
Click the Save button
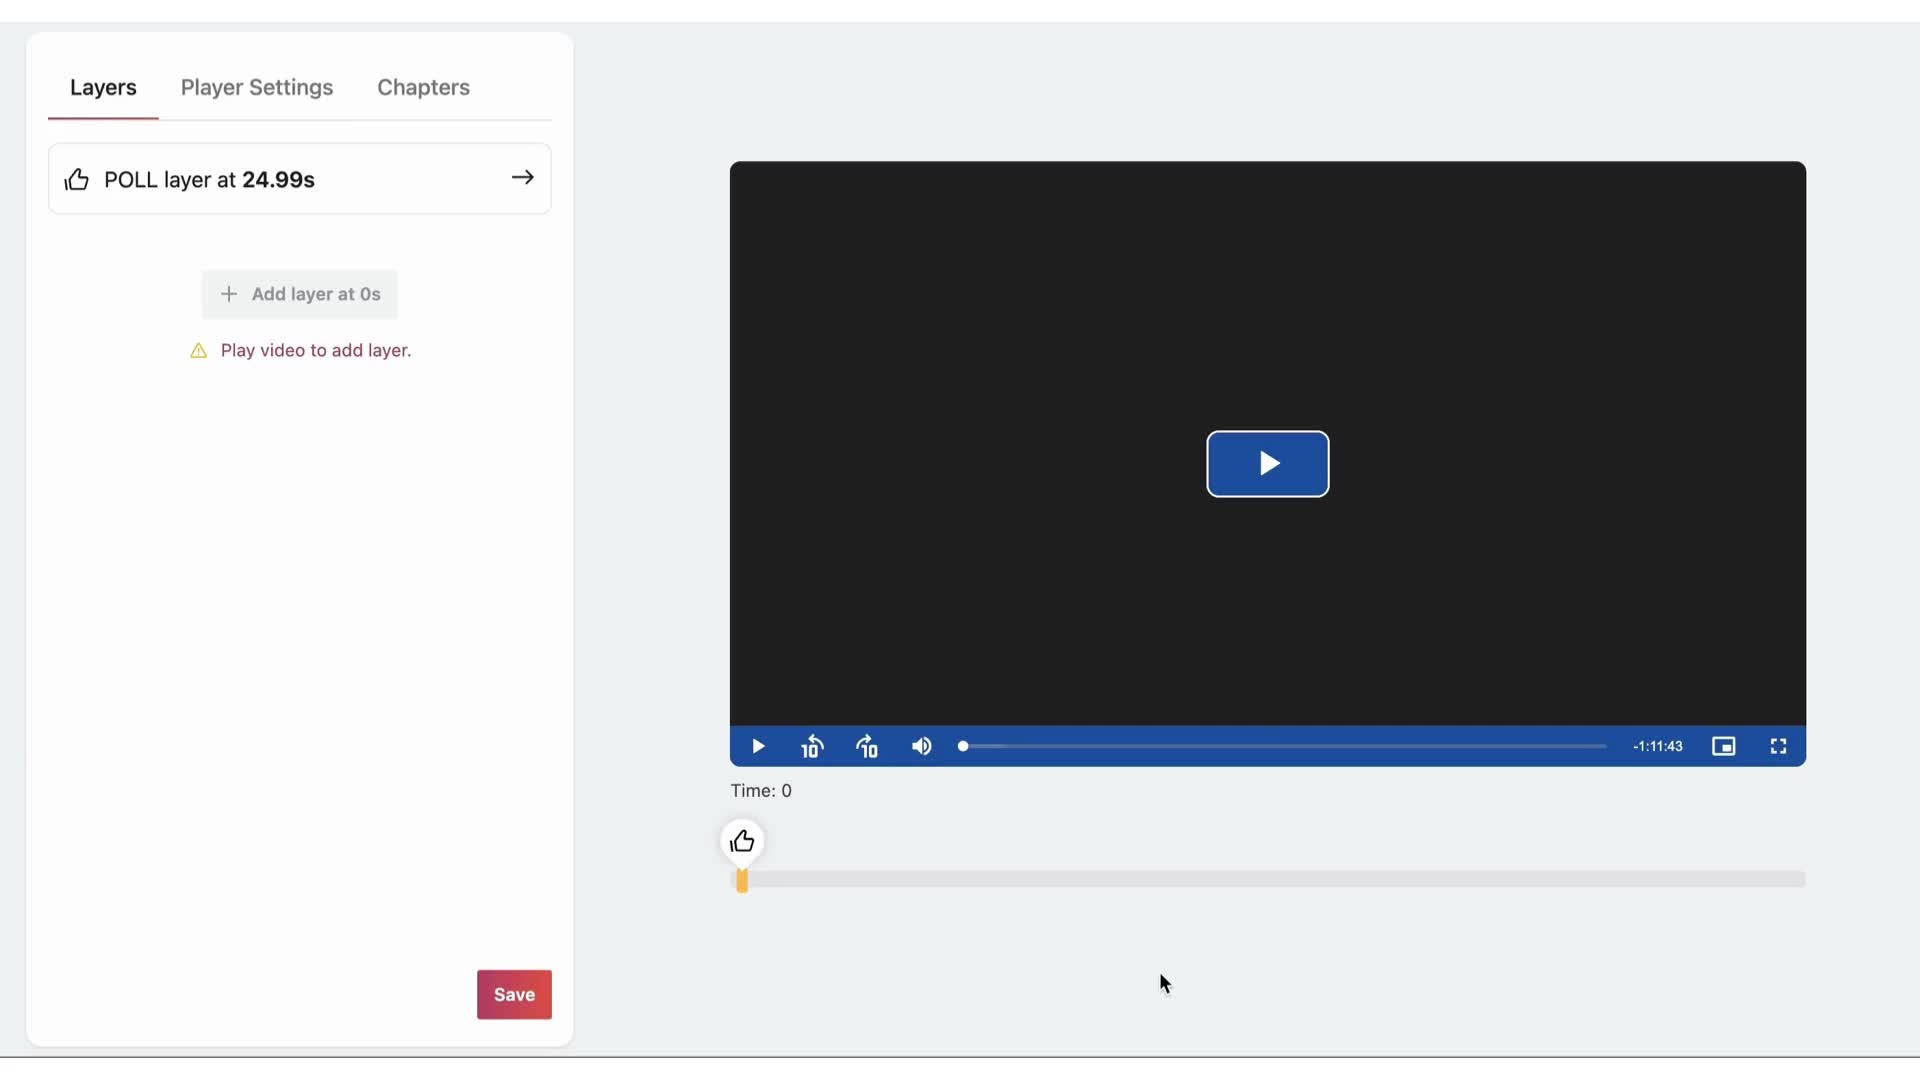tap(513, 994)
